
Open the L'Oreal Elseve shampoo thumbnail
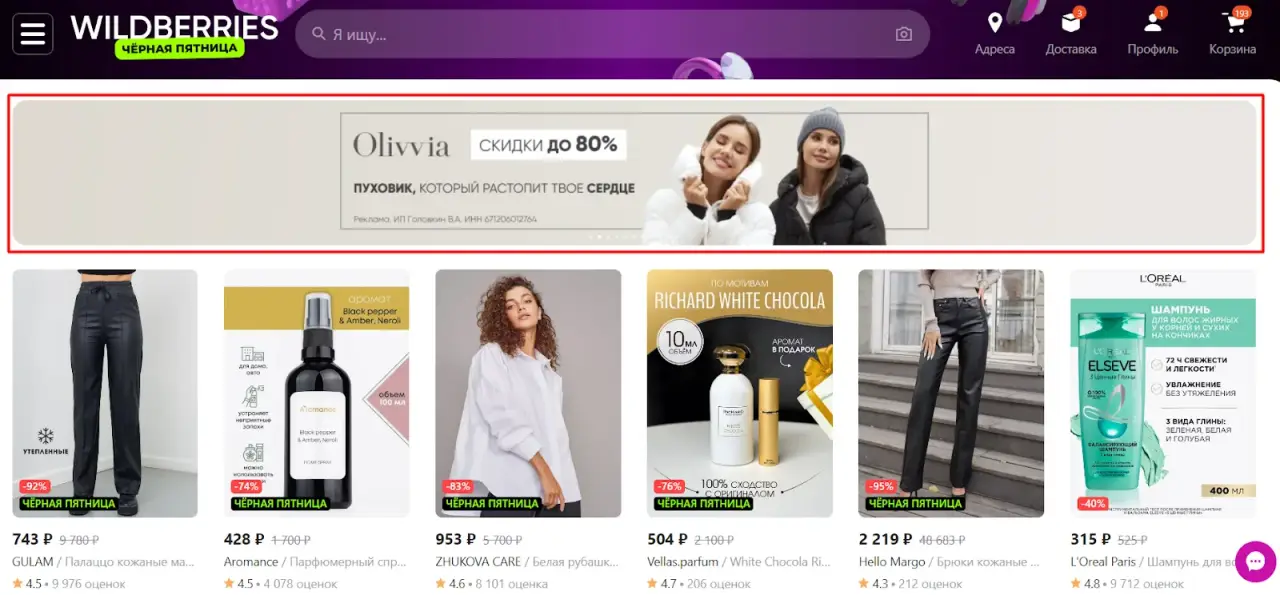coord(1163,393)
